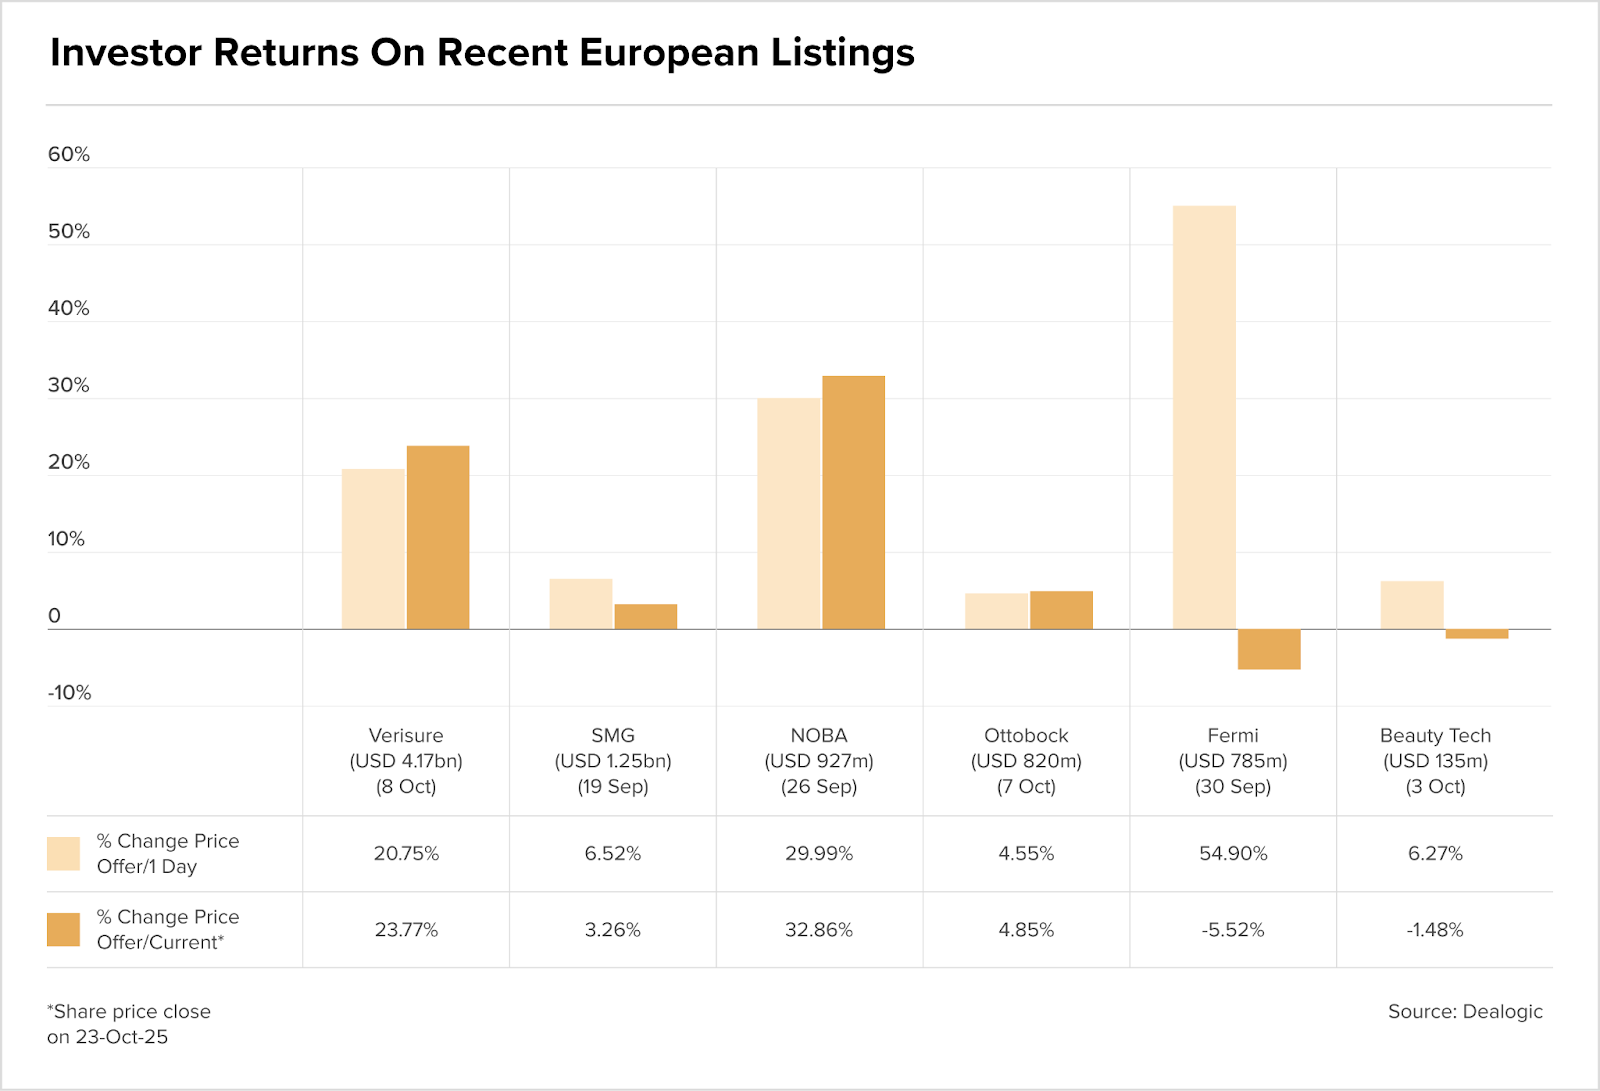
Task: Click NOBA's dark current return bar
Action: click(853, 502)
